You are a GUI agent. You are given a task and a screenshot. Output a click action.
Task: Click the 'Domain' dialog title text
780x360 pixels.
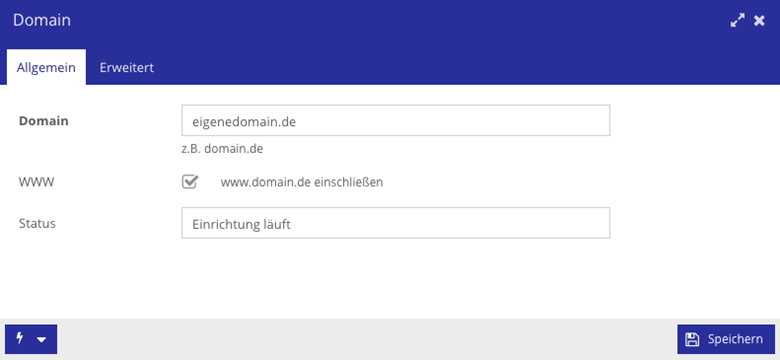coord(42,20)
